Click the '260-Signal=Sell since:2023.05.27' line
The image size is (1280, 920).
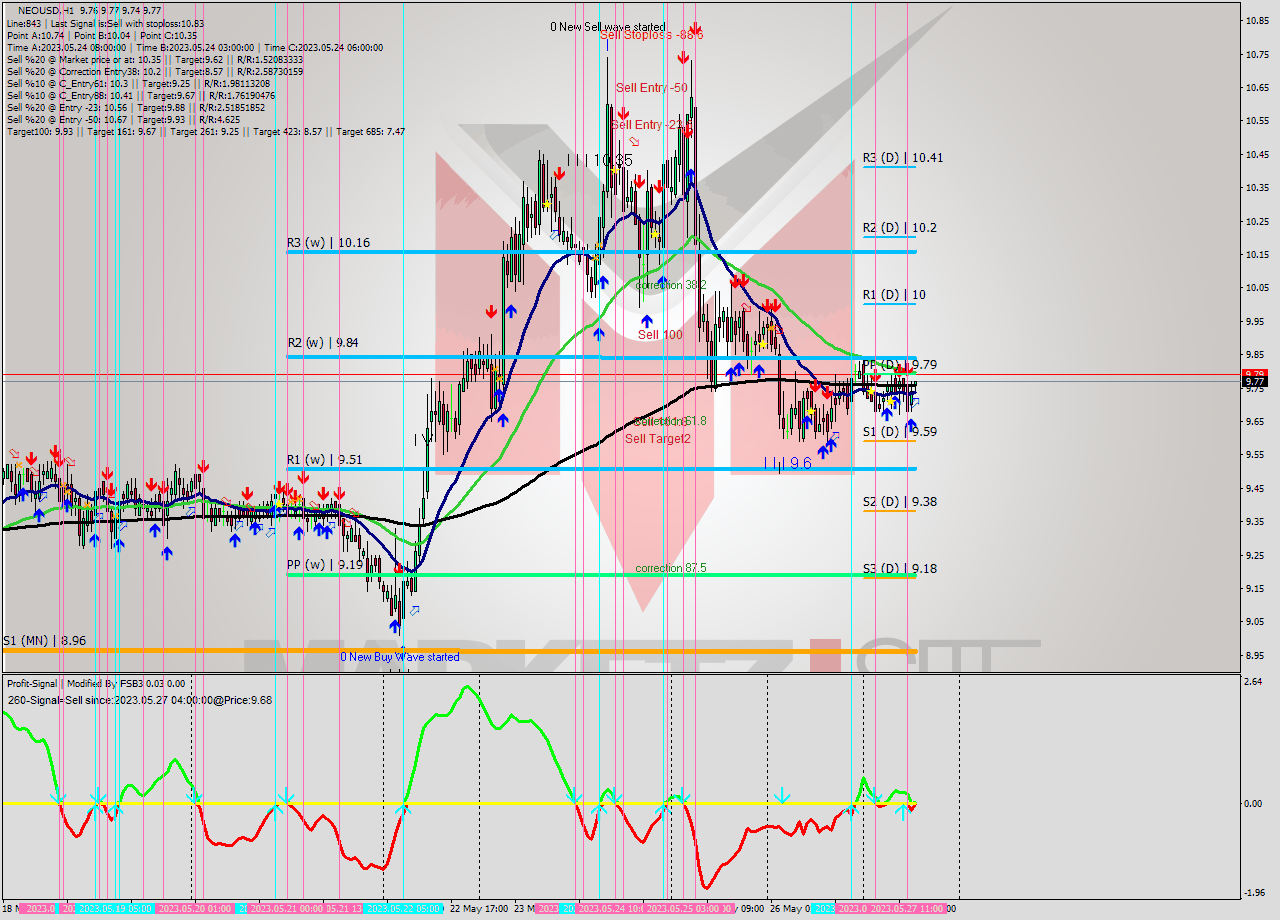[140, 700]
